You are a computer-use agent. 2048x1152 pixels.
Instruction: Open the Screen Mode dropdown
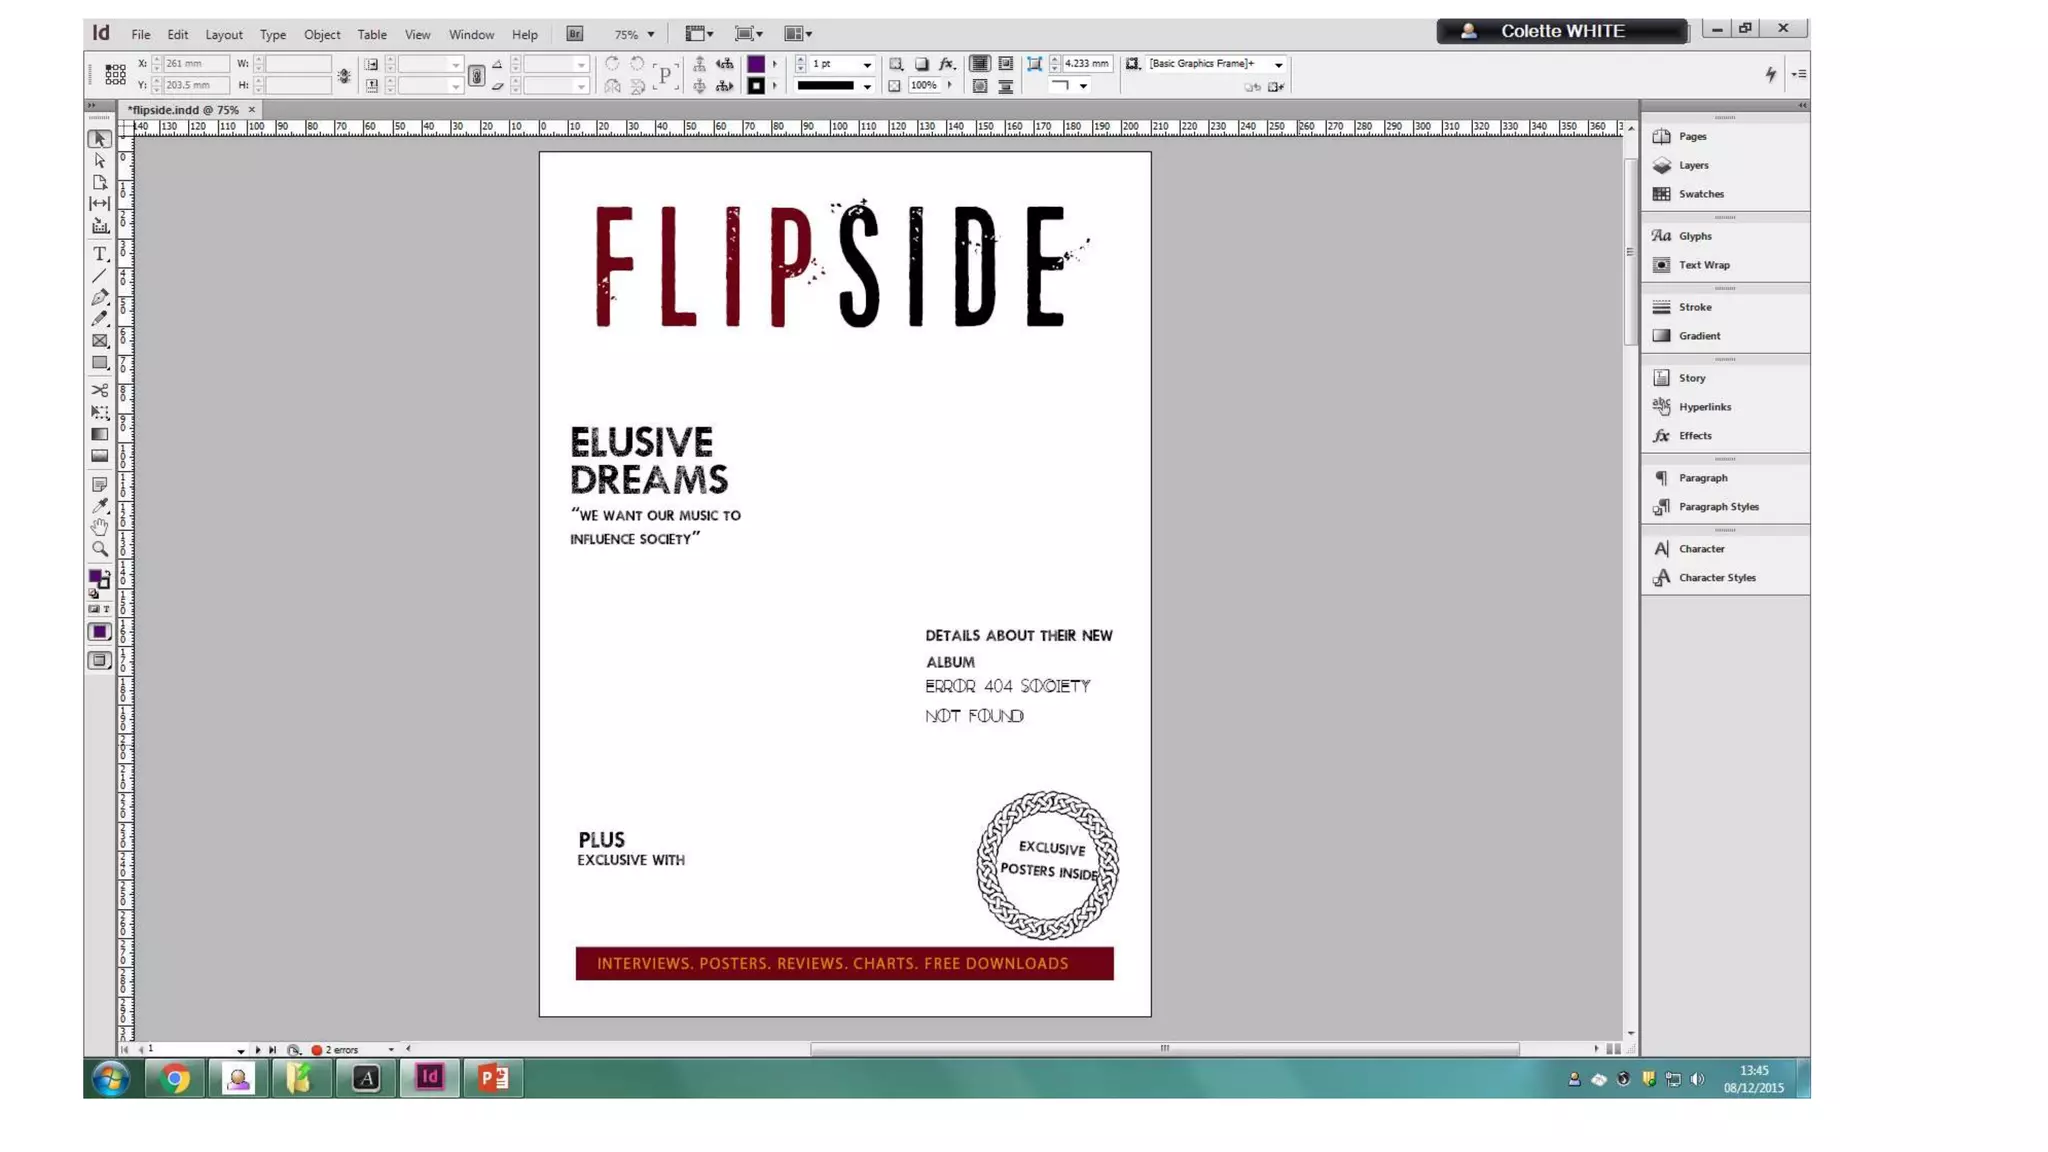click(749, 34)
